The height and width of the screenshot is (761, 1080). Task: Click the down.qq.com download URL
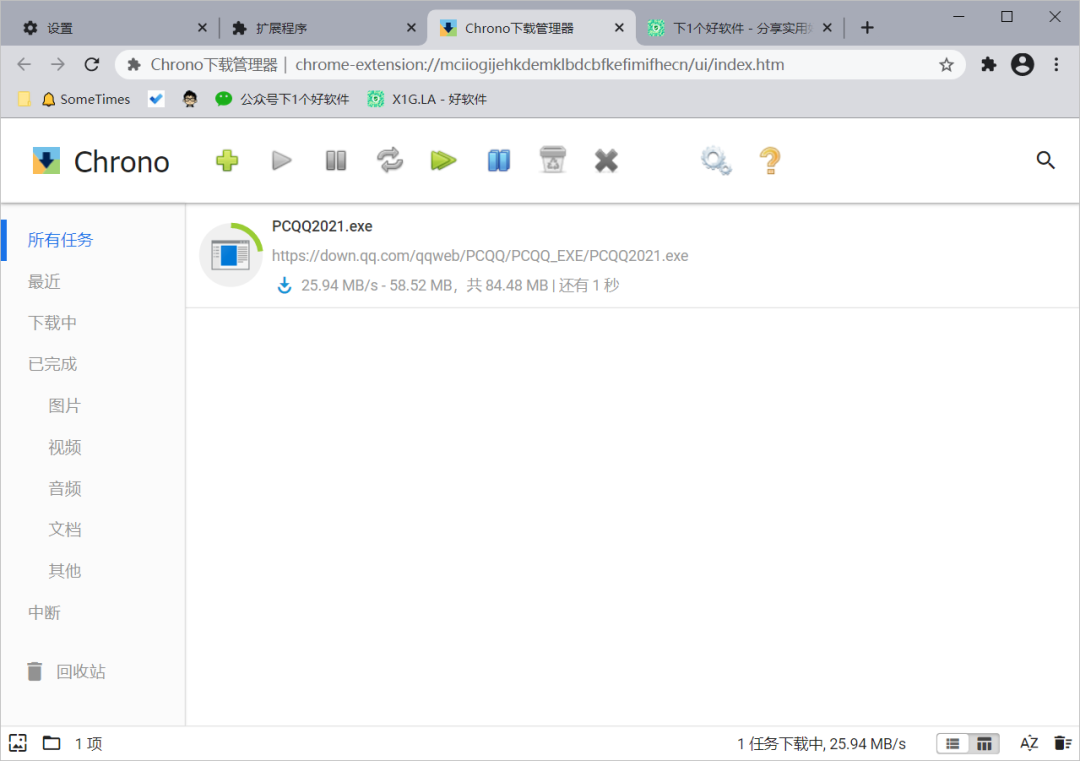[480, 256]
